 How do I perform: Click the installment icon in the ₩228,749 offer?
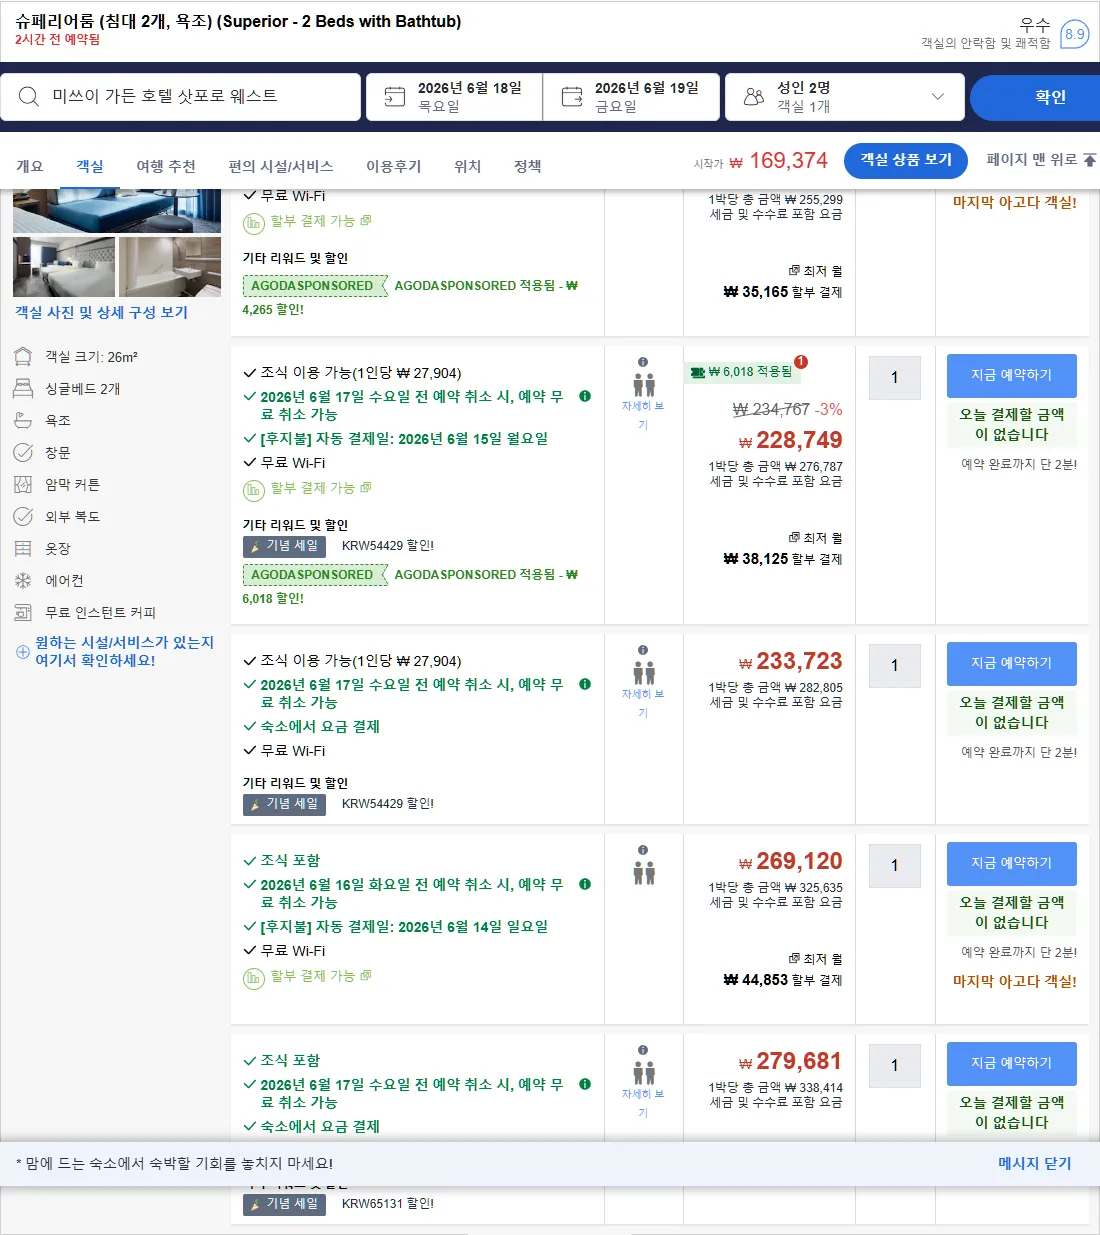(x=253, y=490)
